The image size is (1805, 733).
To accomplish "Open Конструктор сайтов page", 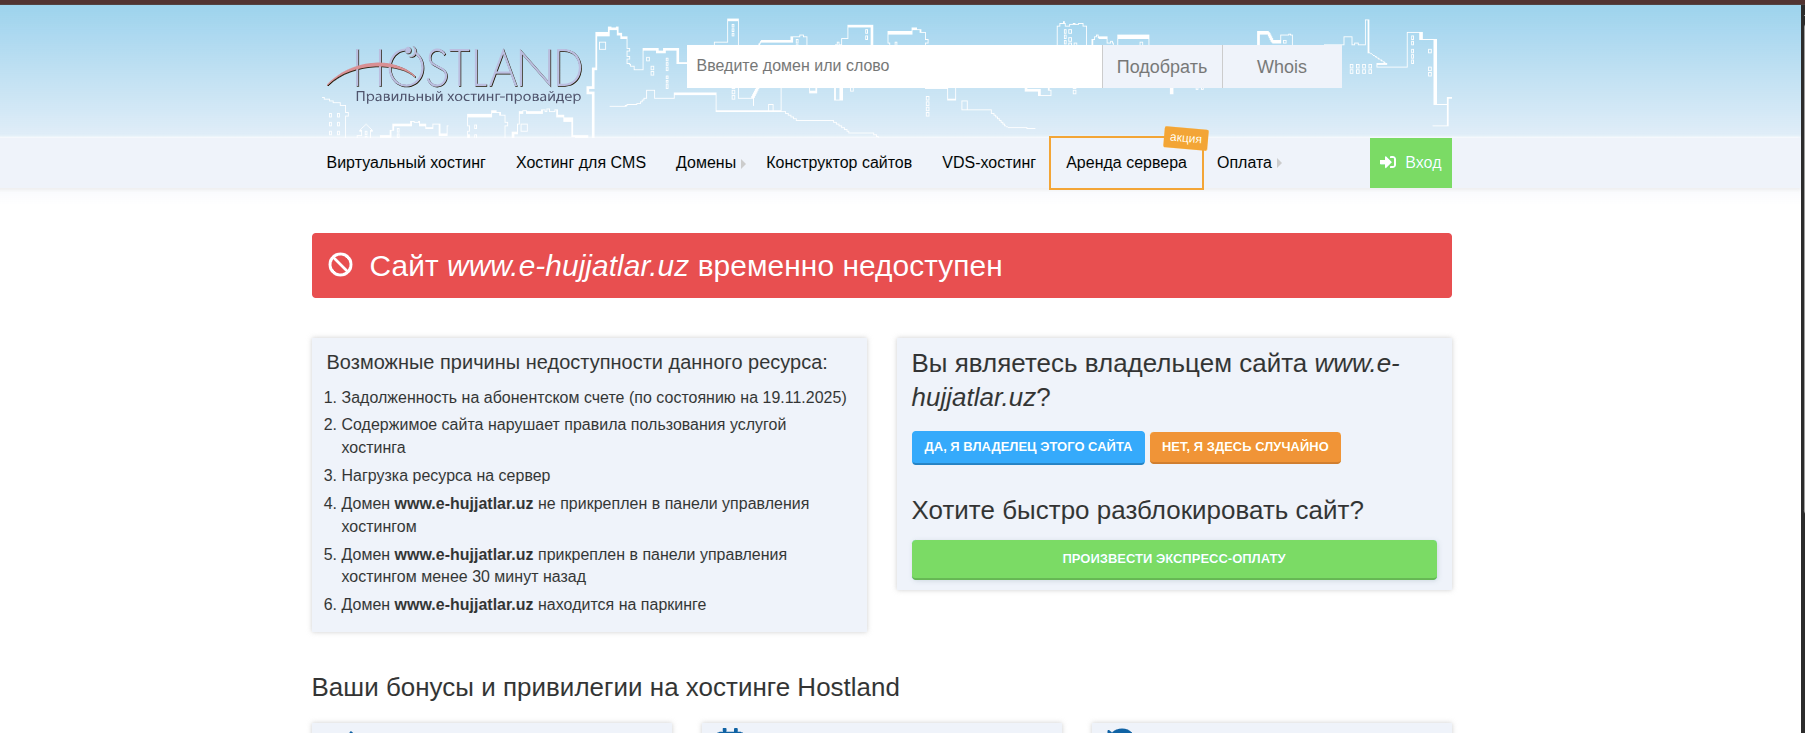I will [838, 163].
